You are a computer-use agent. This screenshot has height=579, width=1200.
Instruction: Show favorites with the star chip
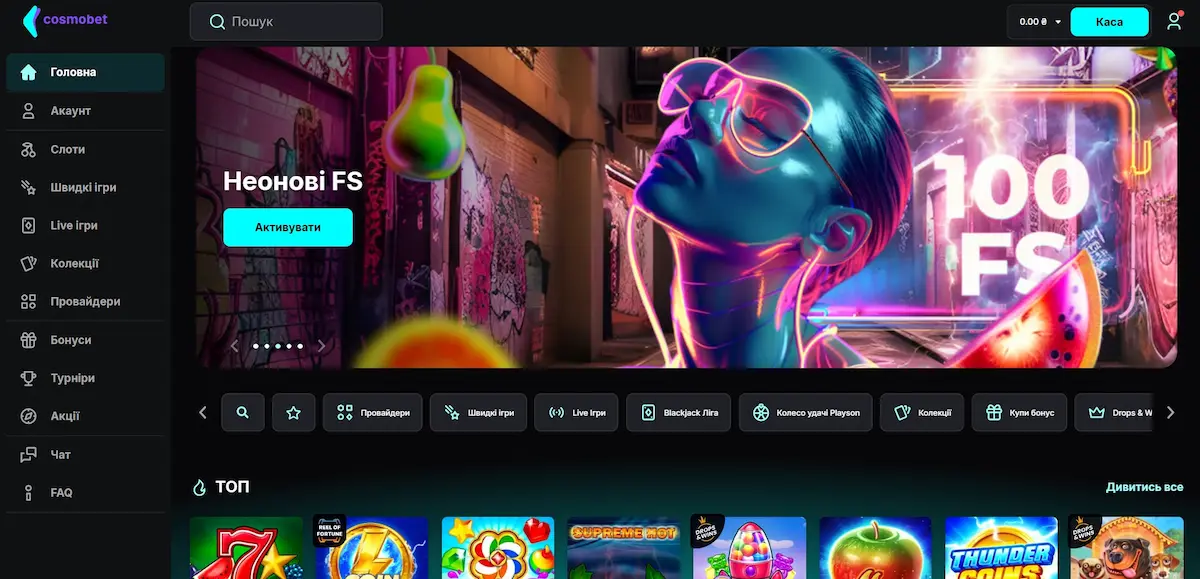293,412
